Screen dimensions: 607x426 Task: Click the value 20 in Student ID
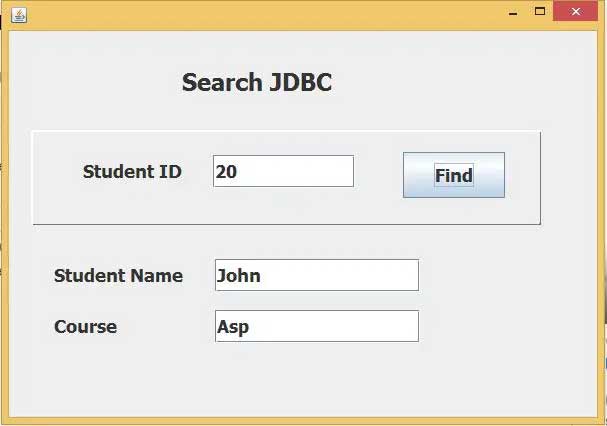coord(226,172)
